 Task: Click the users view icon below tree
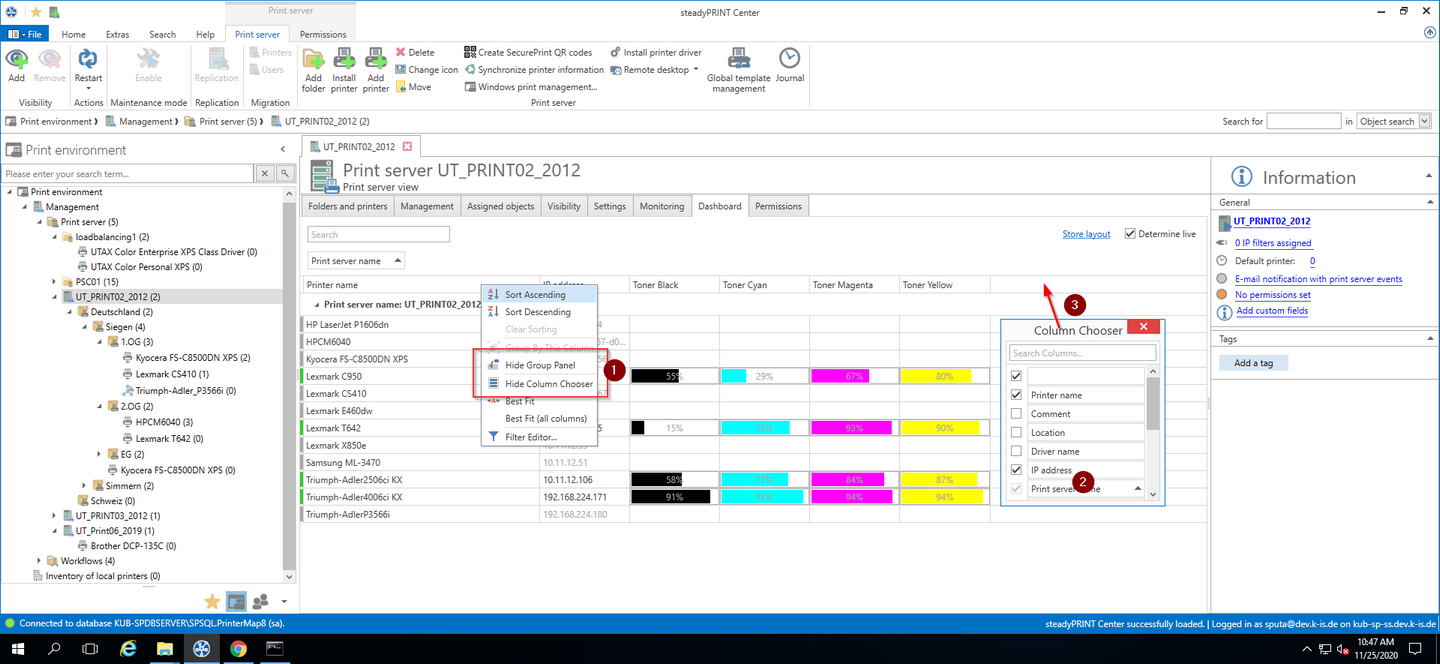point(261,601)
